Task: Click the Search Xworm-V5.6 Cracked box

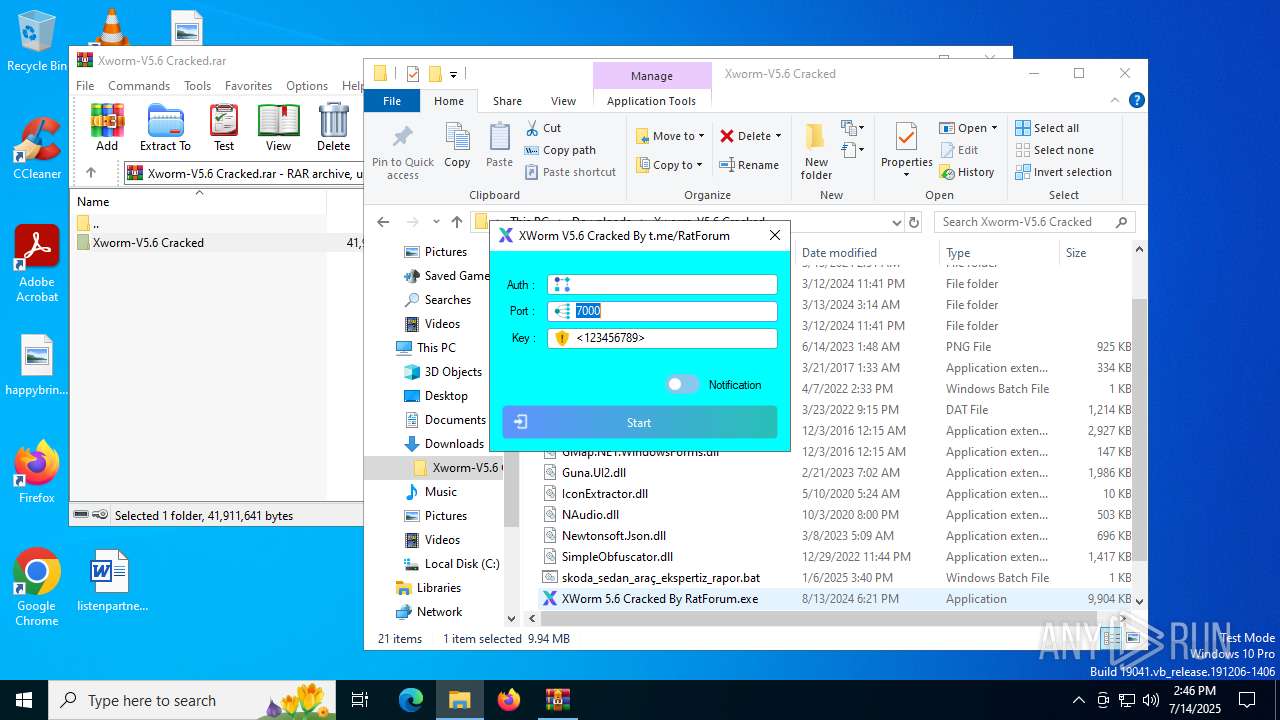Action: pyautogui.click(x=1035, y=222)
